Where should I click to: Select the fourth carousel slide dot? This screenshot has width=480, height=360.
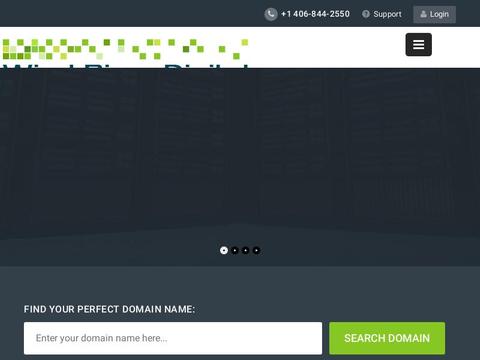(x=256, y=250)
